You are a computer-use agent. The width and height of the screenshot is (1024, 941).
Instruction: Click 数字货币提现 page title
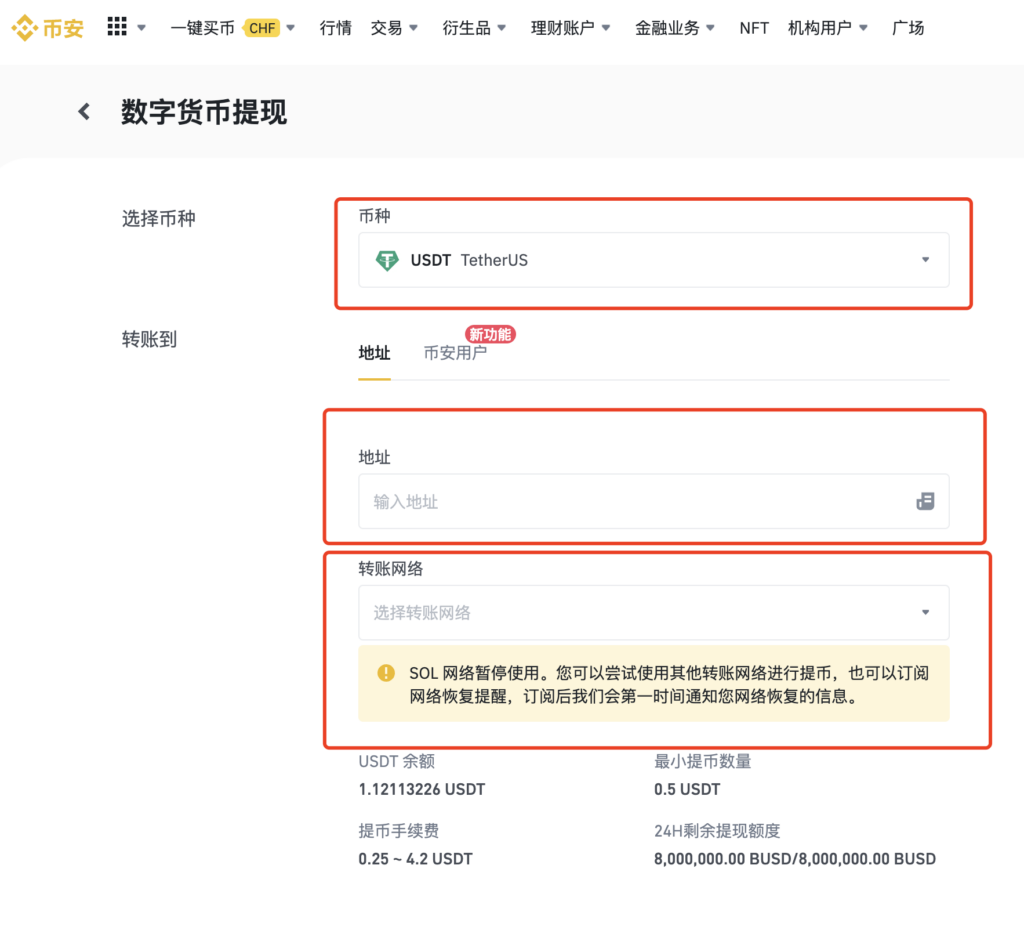204,112
